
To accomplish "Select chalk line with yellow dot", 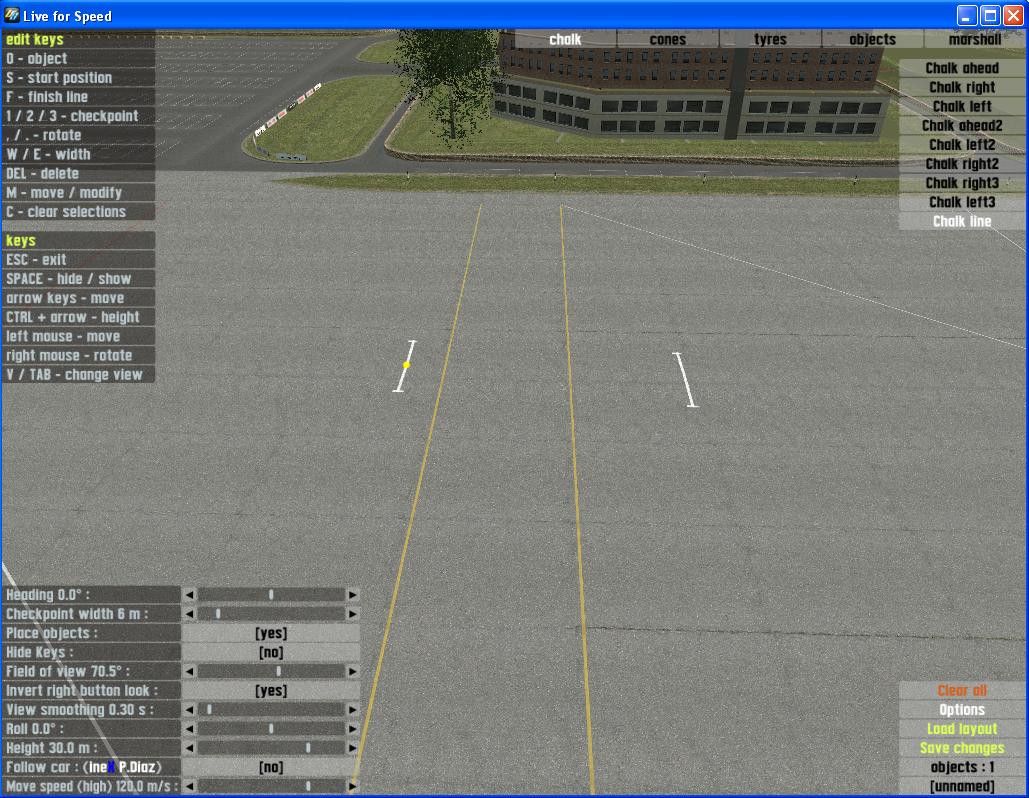I will [x=405, y=366].
